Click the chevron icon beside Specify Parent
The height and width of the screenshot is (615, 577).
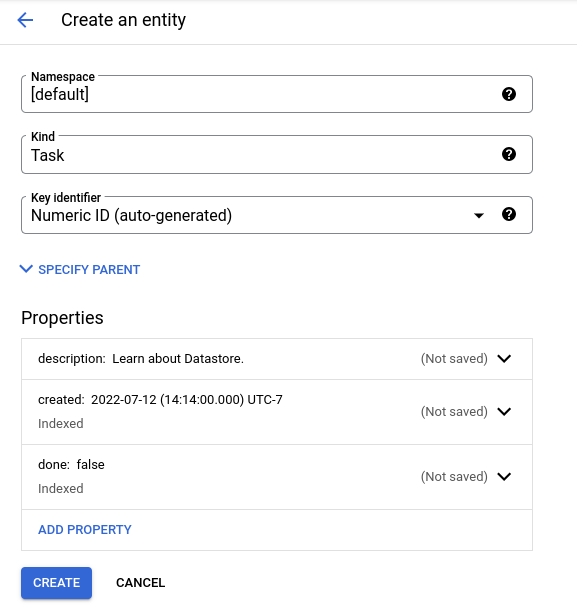26,269
